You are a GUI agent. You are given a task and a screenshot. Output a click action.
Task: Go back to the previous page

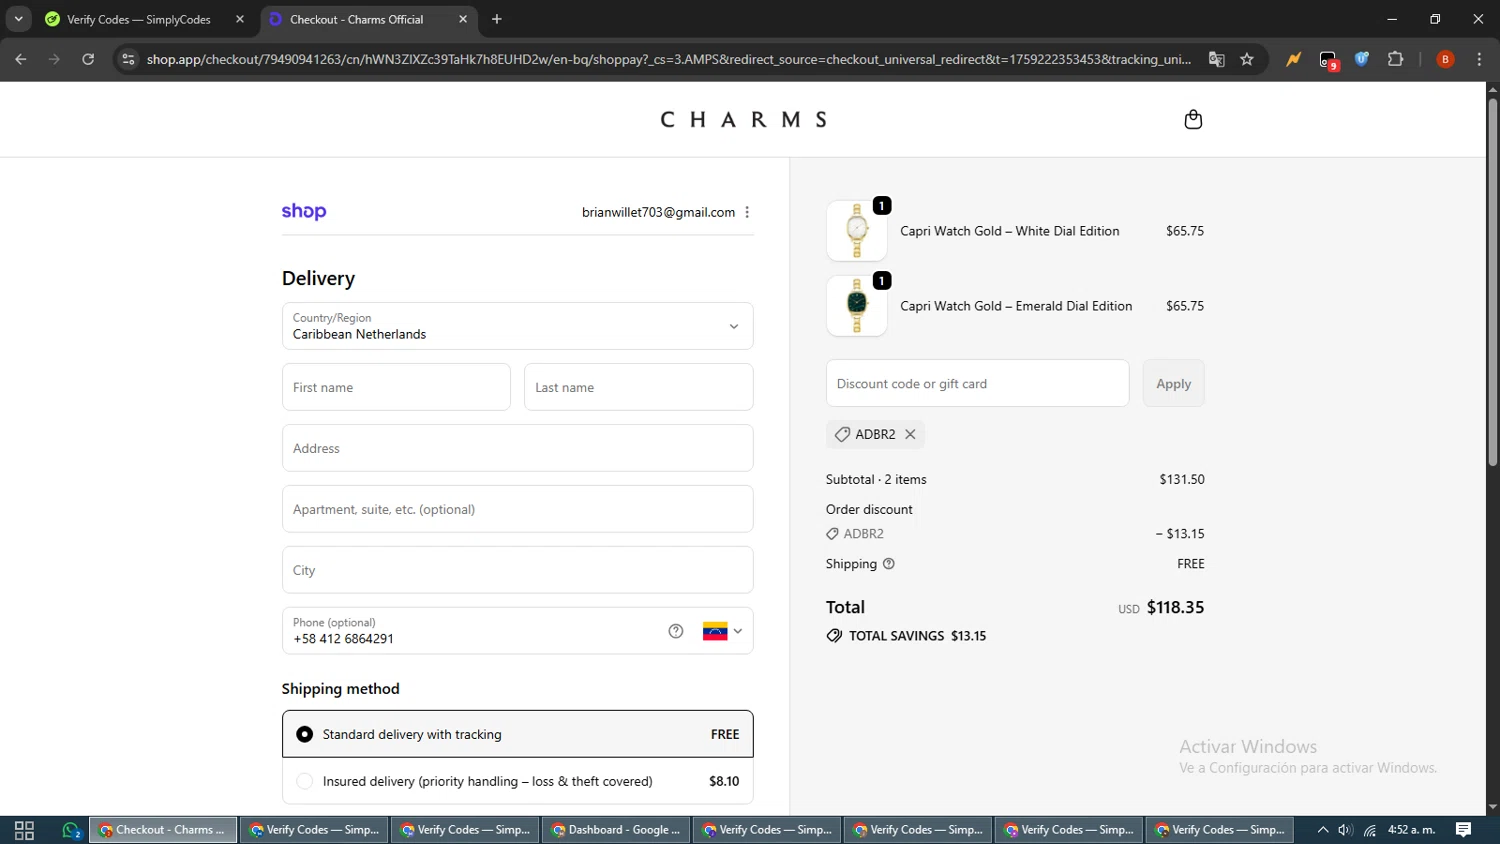point(21,59)
